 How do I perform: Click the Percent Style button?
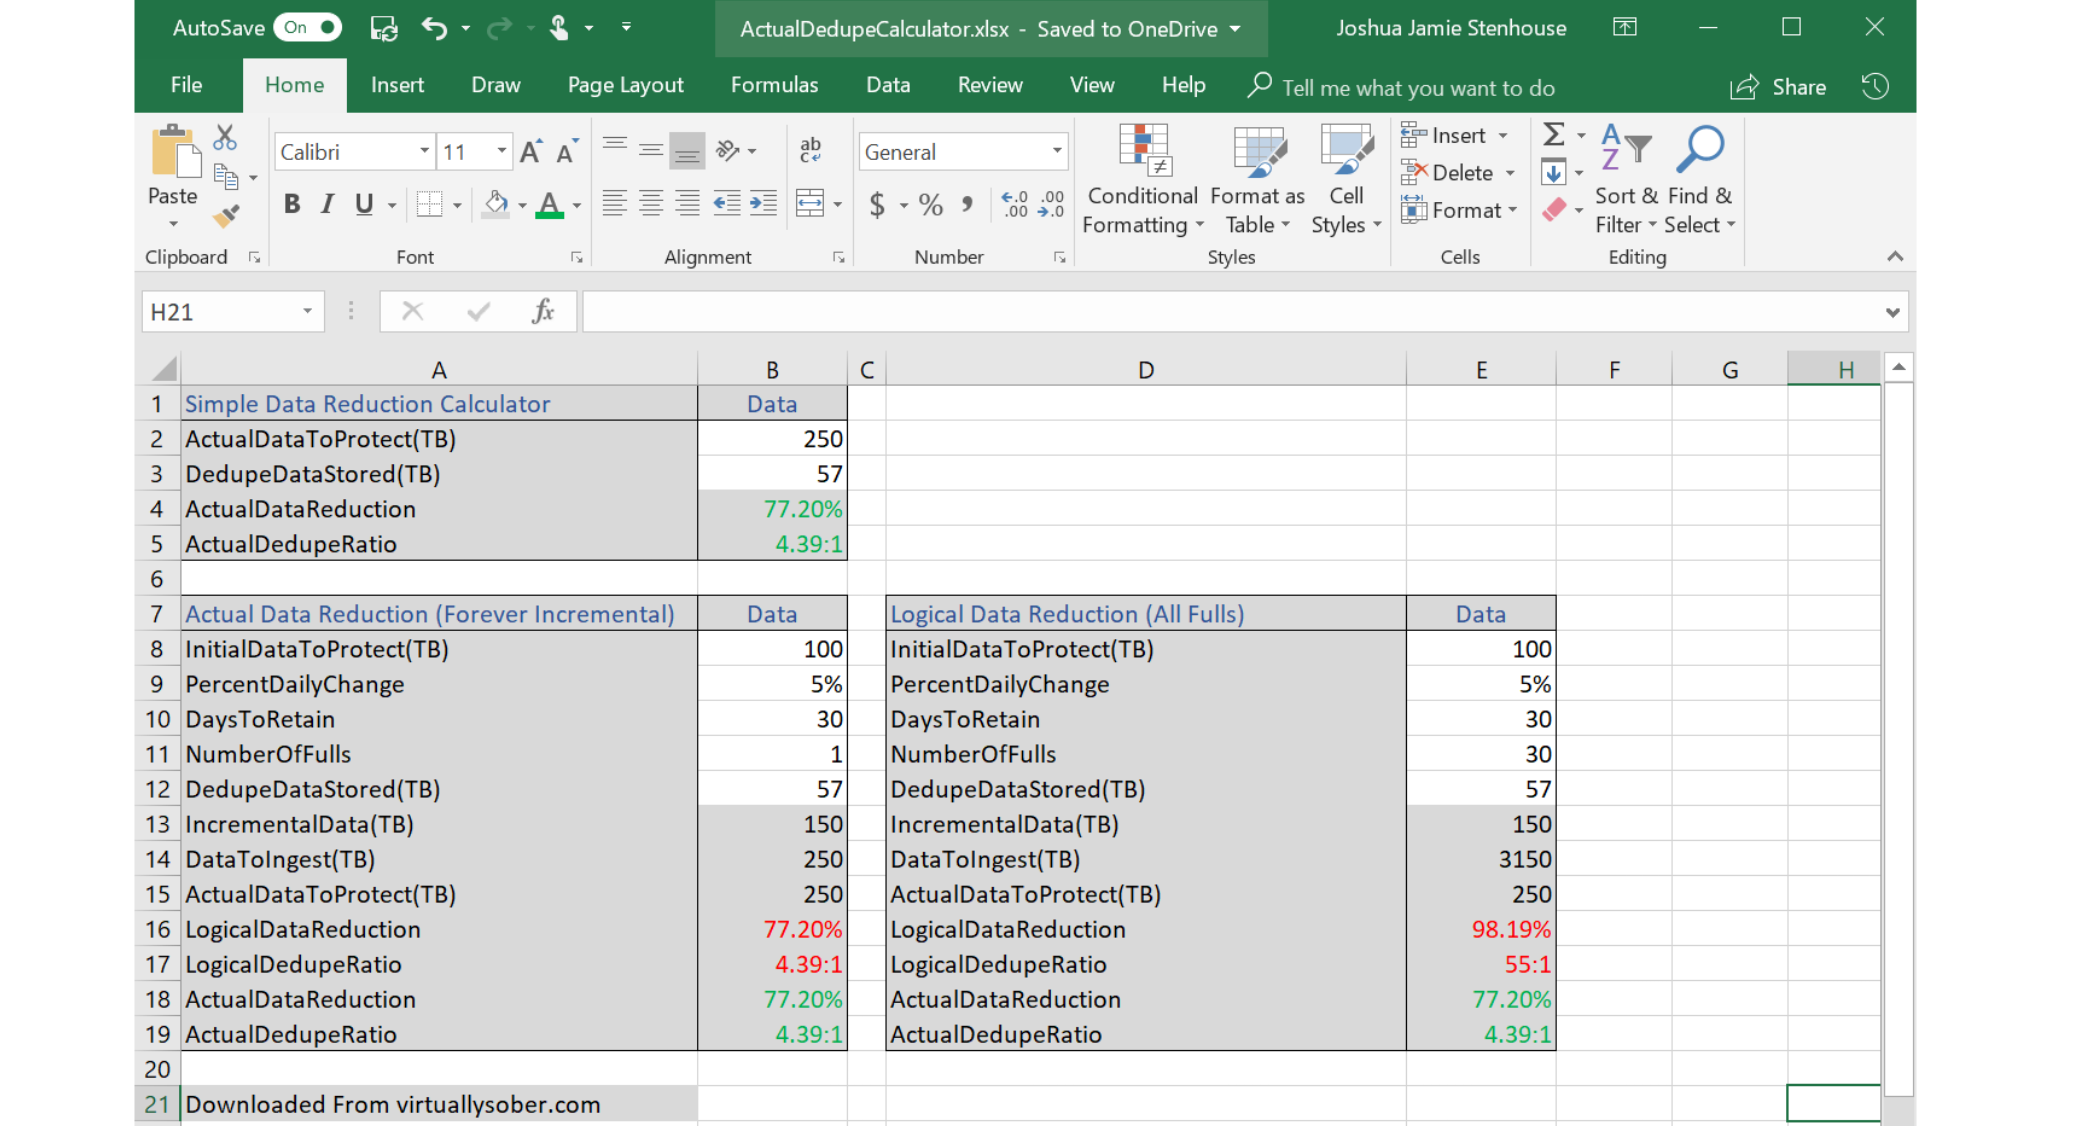pyautogui.click(x=930, y=206)
